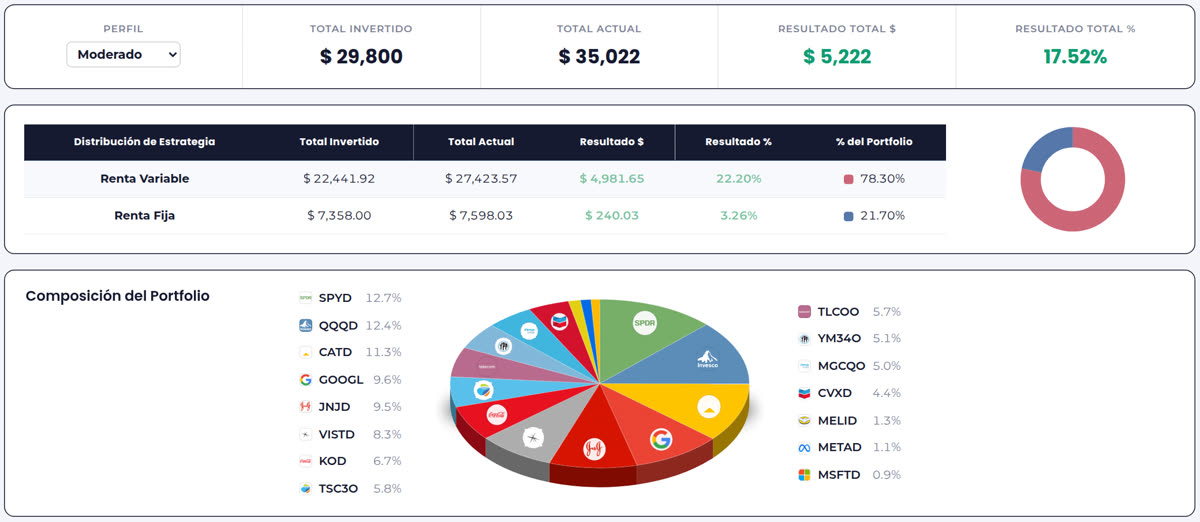Click the MELID legend icon
This screenshot has width=1200, height=522.
(x=804, y=421)
